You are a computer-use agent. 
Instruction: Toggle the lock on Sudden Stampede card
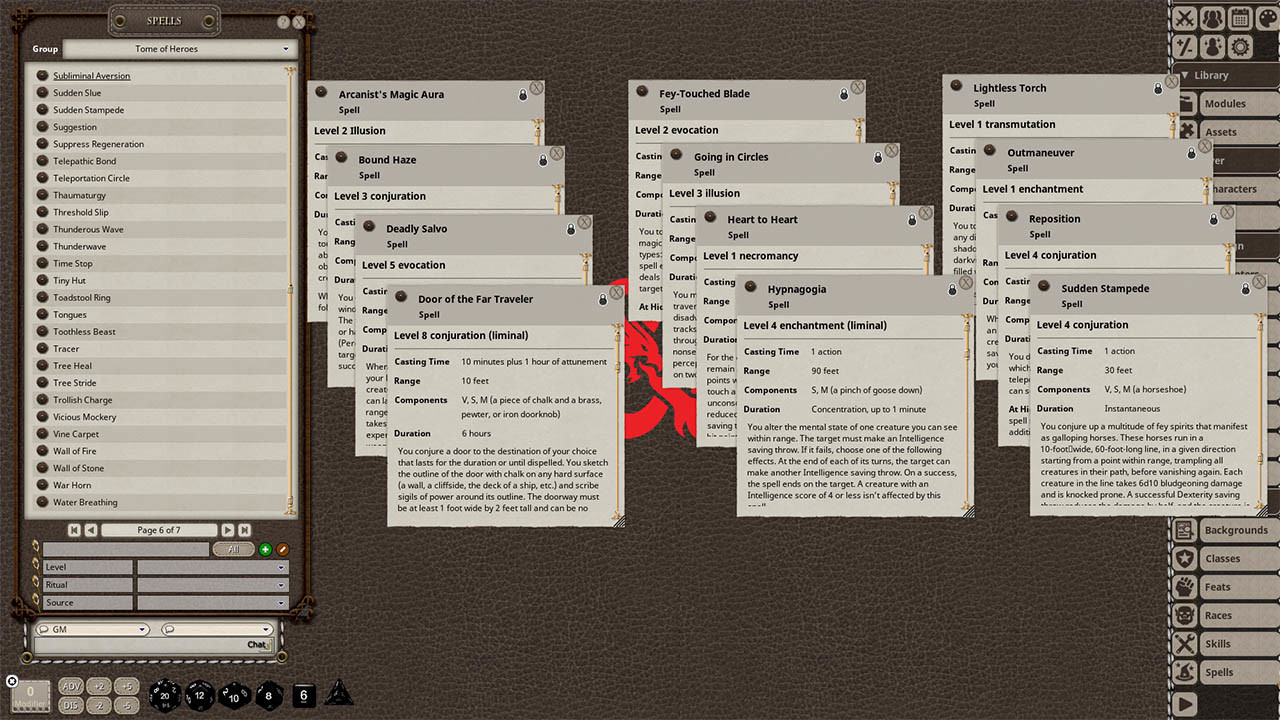tap(1245, 288)
